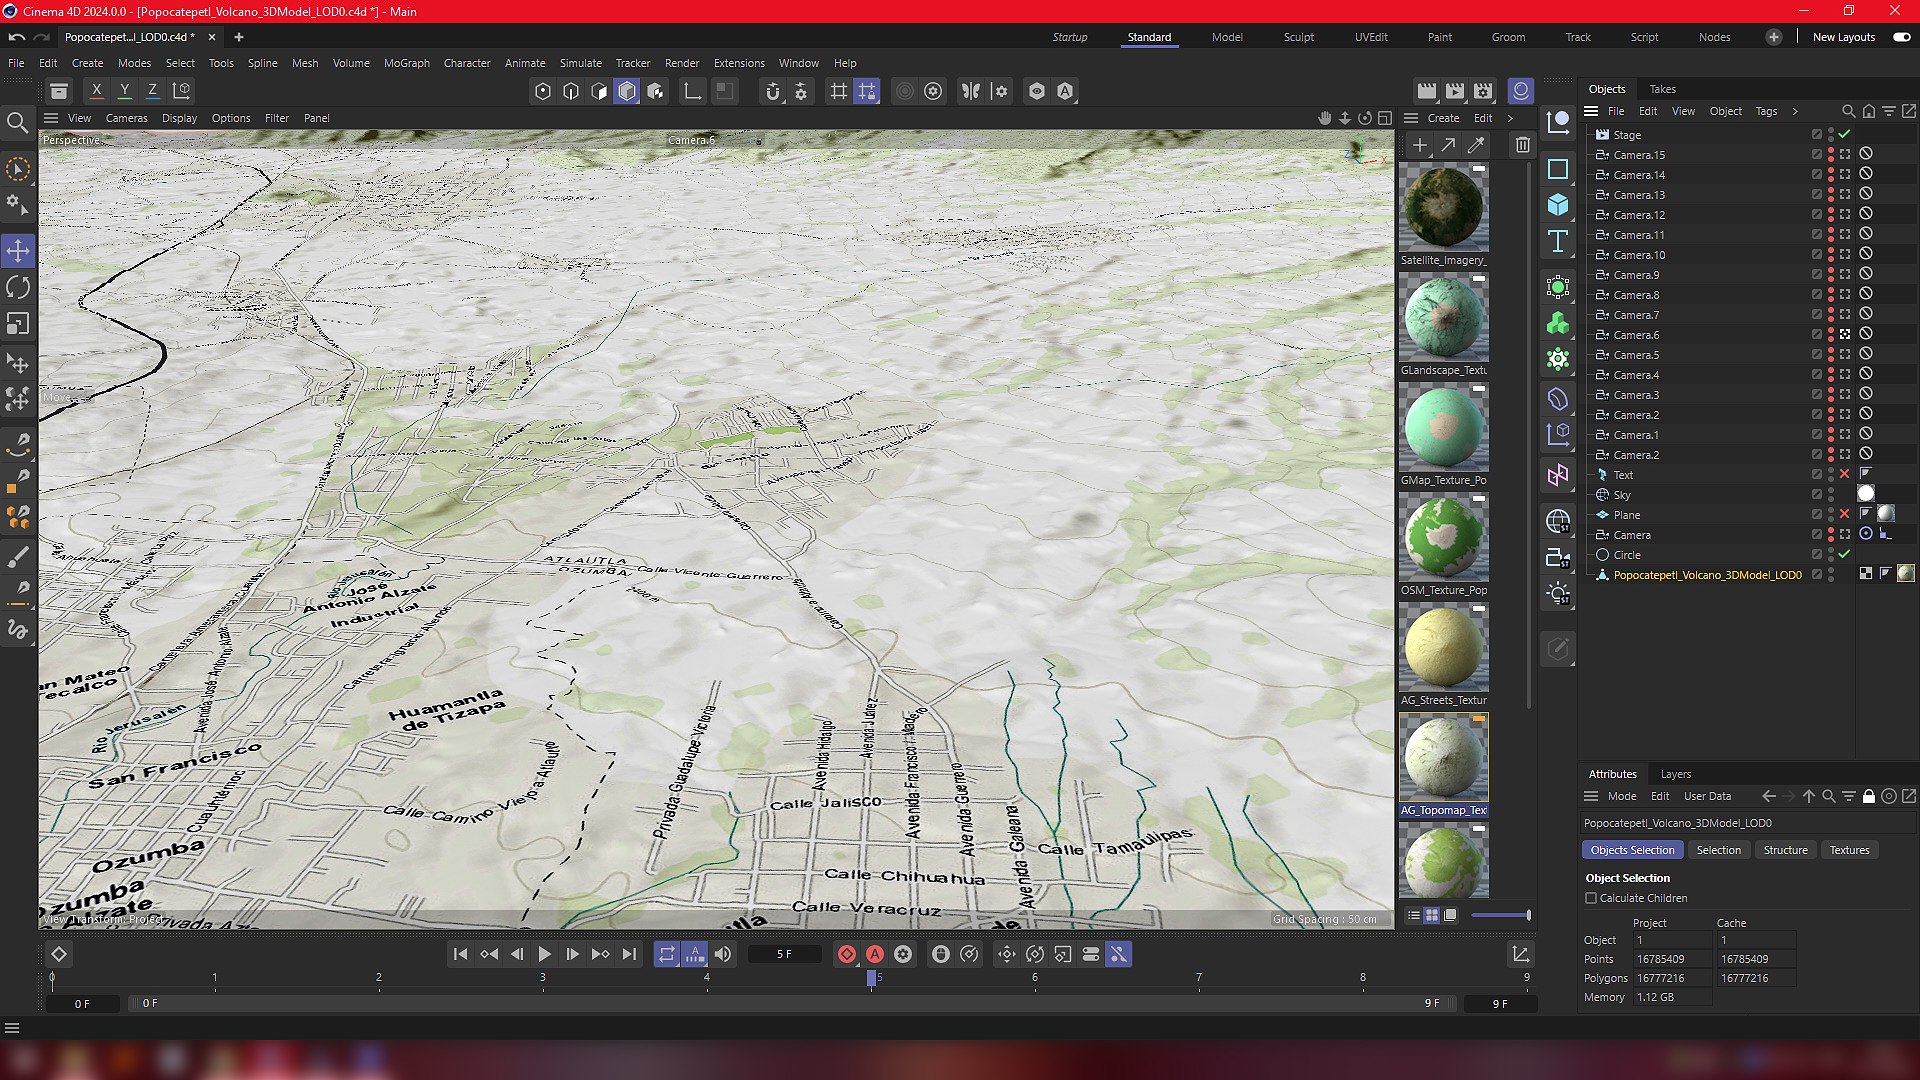Screen dimensions: 1920x1080
Task: Click the Objects Selection button
Action: 1632,850
